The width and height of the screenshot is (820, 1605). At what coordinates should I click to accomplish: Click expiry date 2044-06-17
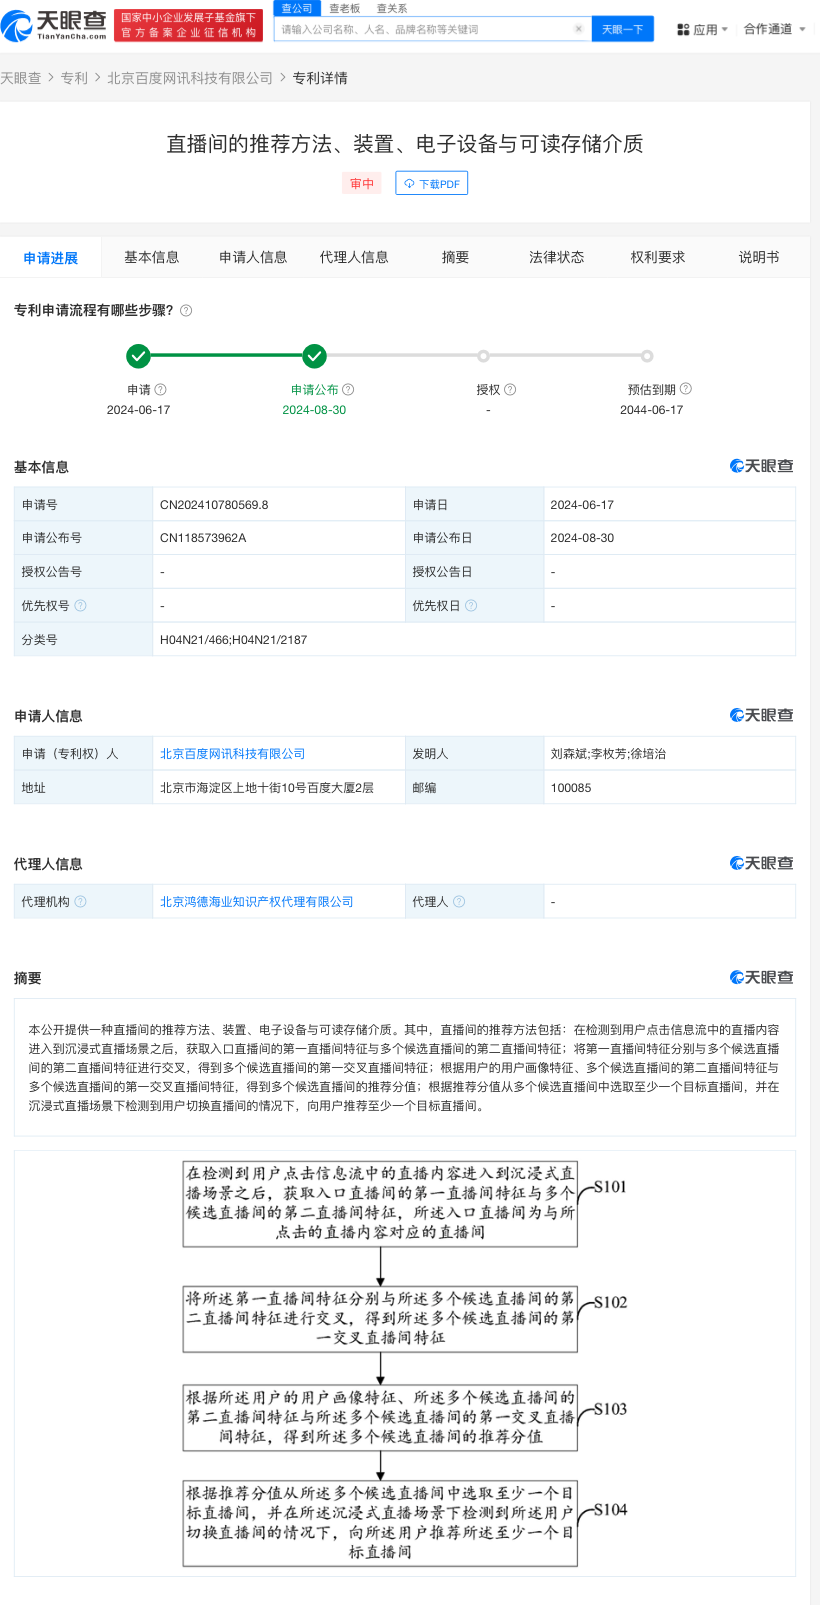click(x=652, y=410)
